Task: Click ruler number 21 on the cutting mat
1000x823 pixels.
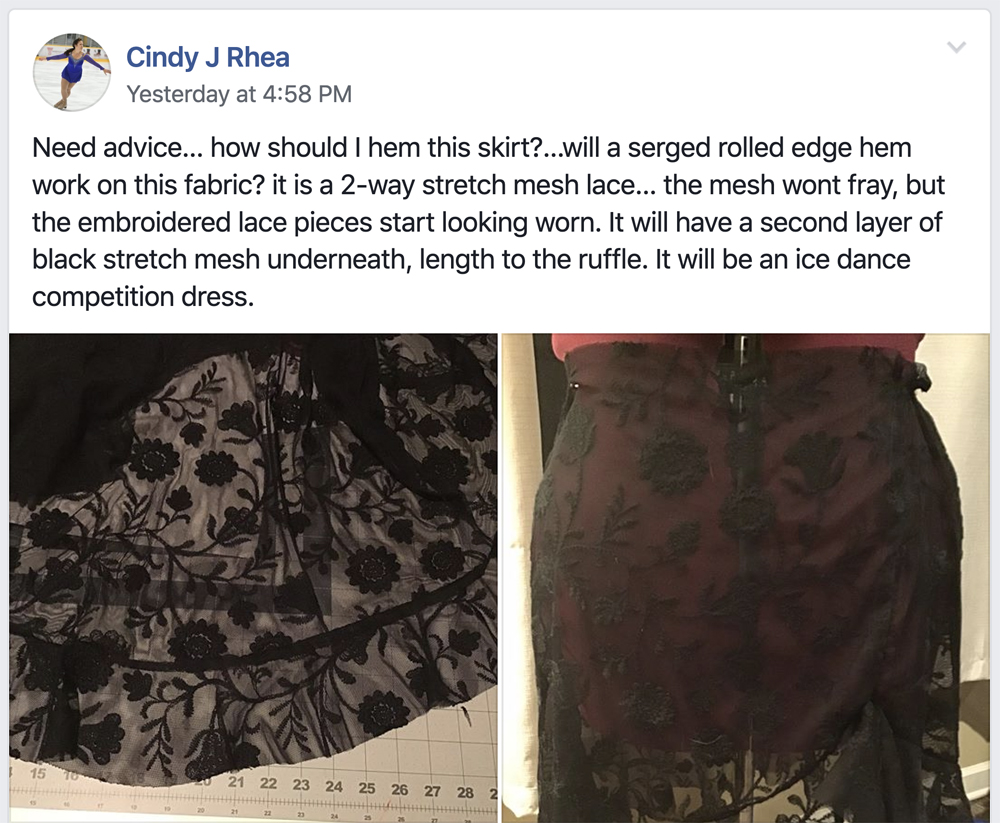Action: tap(236, 782)
